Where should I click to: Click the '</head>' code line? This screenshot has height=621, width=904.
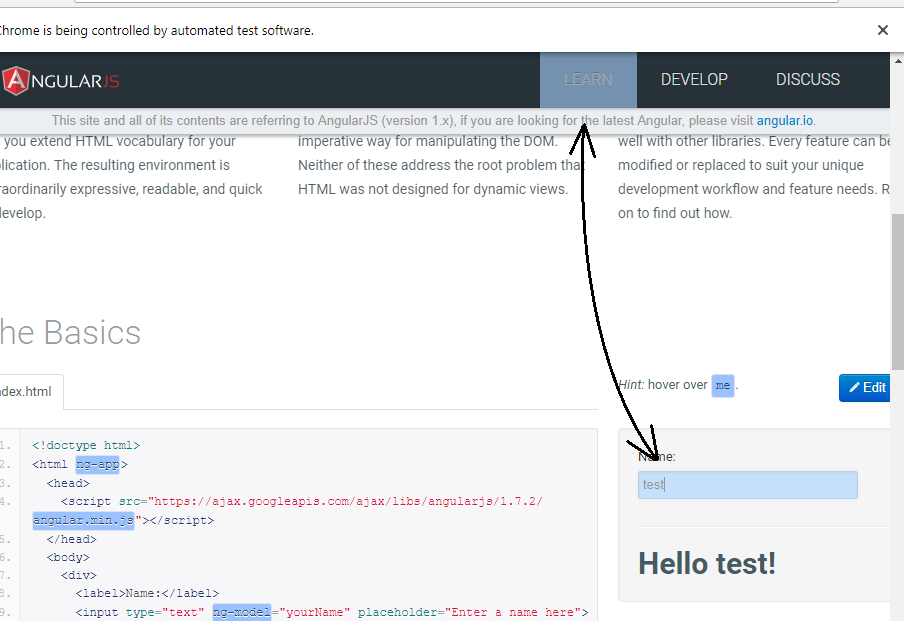[71, 539]
